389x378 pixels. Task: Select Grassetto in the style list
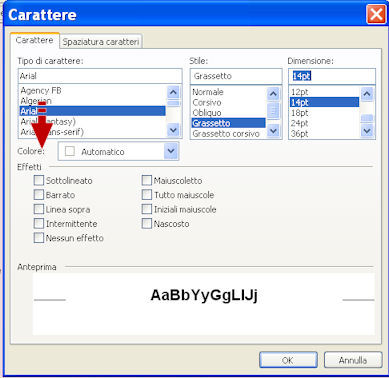pos(229,123)
